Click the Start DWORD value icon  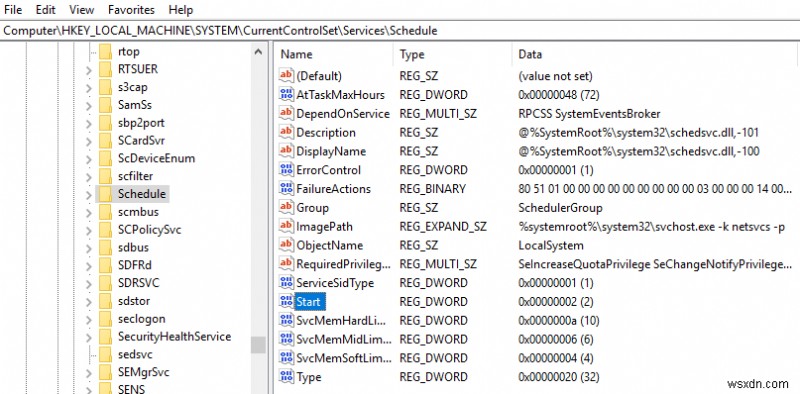tap(286, 302)
